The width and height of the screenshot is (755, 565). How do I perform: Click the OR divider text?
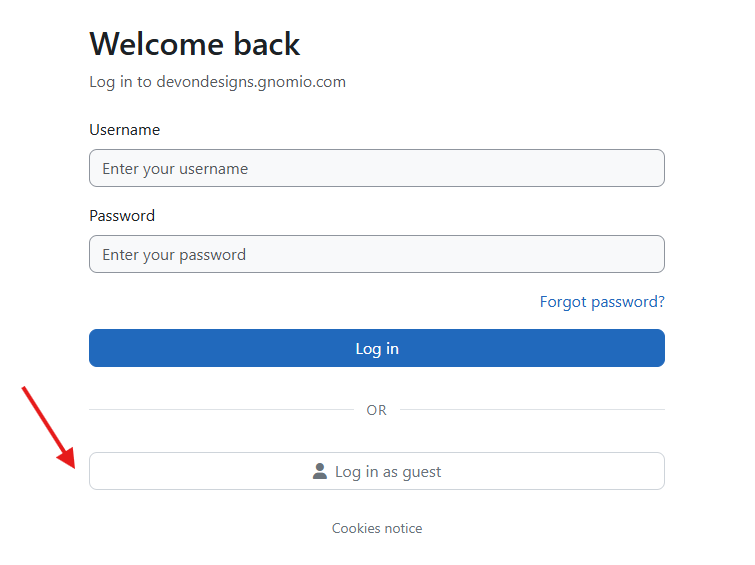tap(377, 410)
